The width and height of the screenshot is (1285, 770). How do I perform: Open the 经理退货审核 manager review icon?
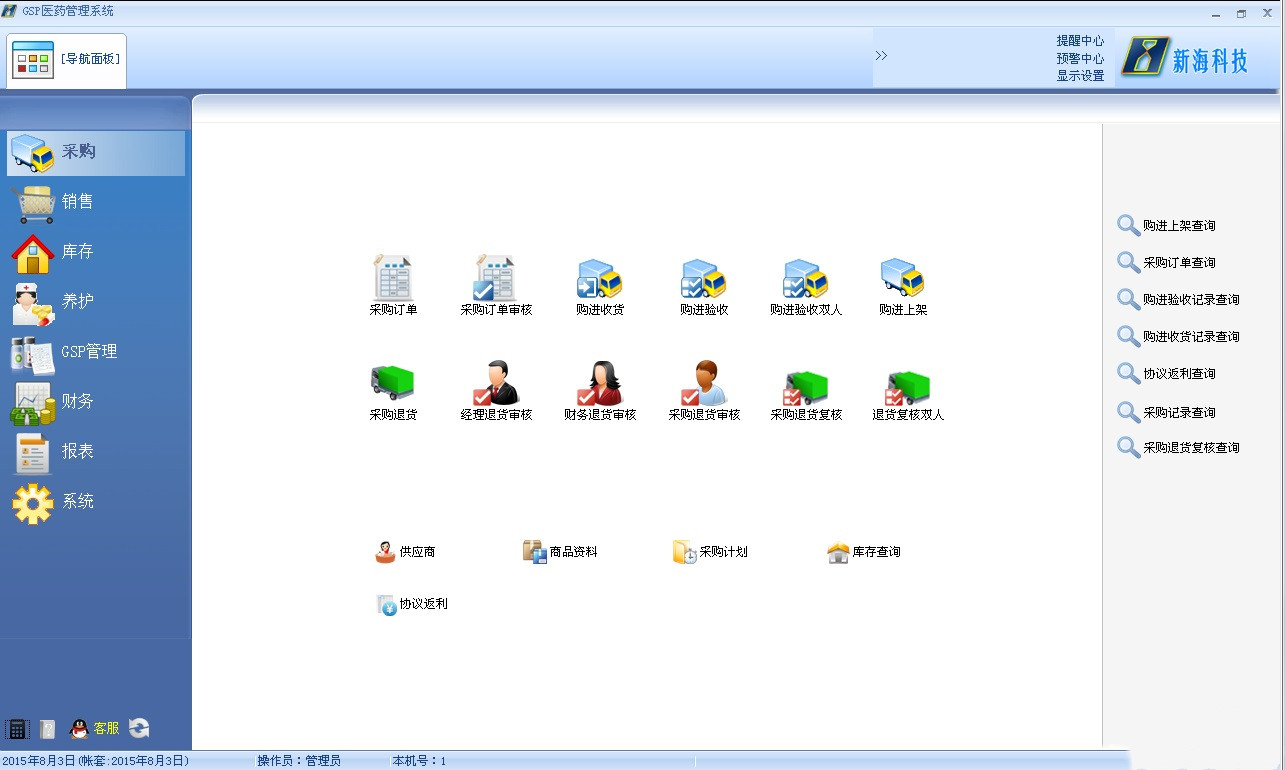pos(496,391)
